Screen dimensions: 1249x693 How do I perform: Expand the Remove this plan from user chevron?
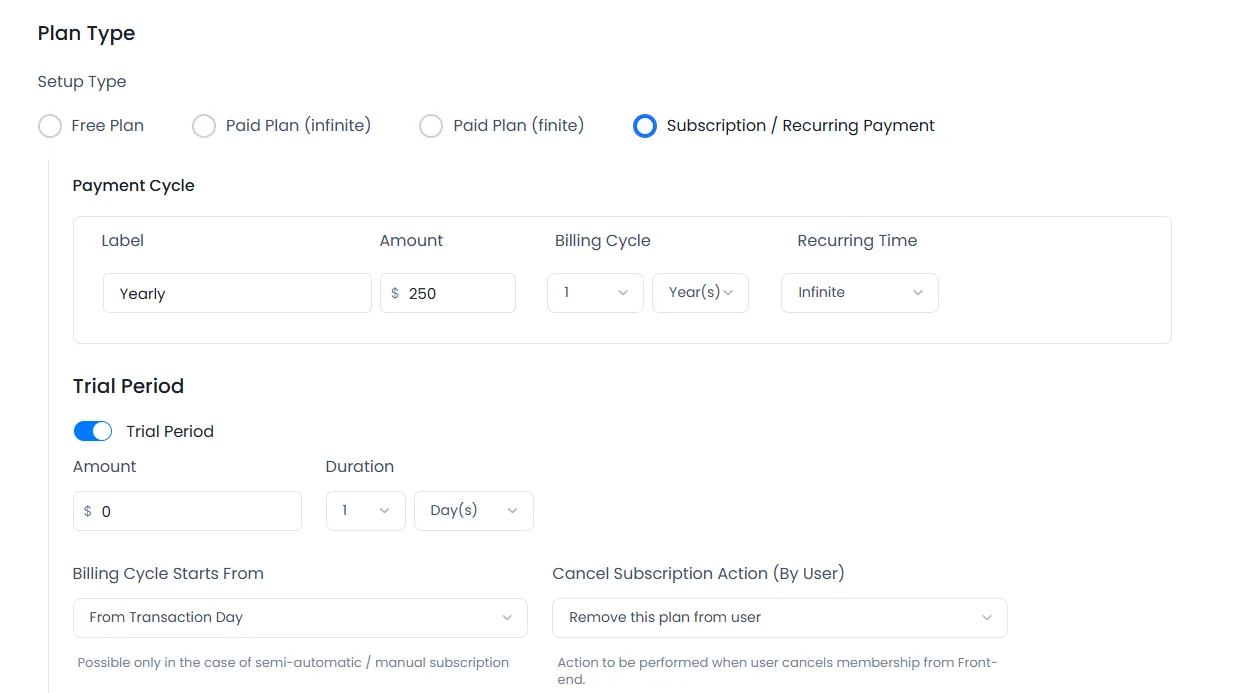click(987, 617)
